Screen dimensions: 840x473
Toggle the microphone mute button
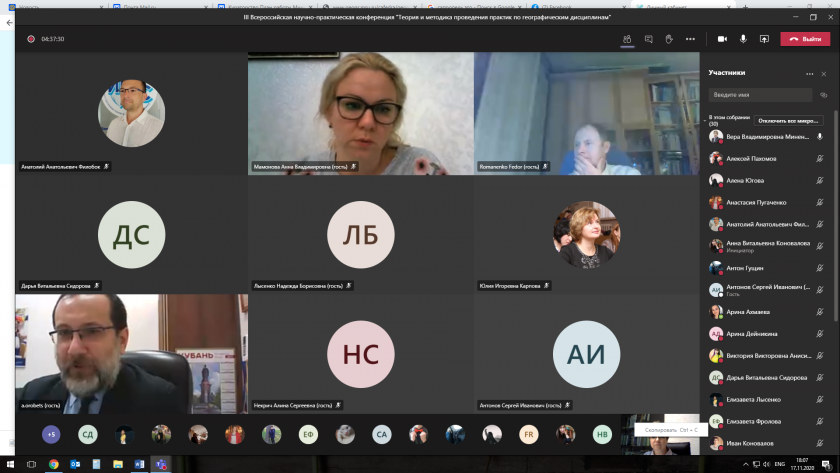click(x=743, y=39)
